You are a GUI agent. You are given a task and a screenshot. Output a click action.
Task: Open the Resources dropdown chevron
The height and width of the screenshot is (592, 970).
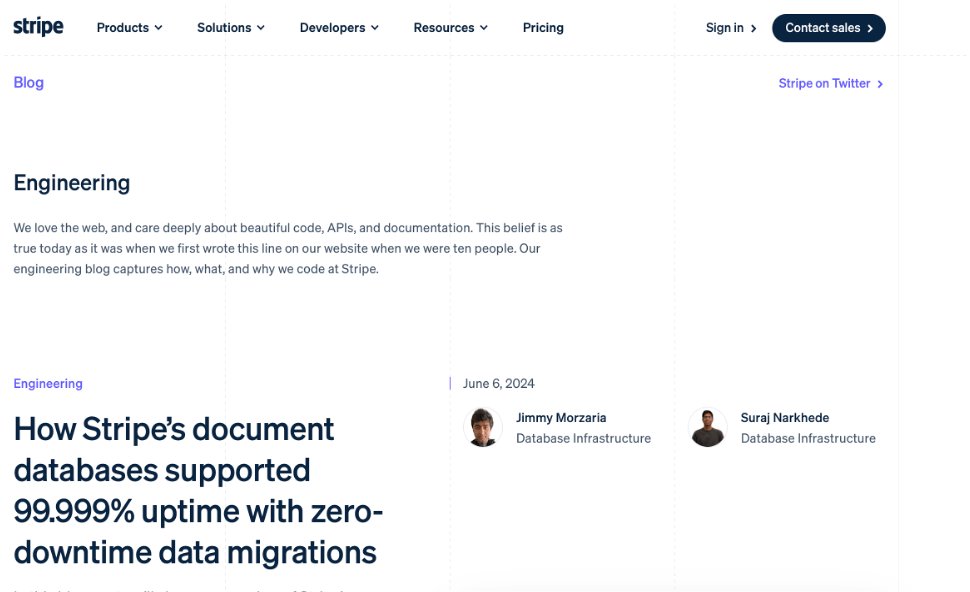point(484,28)
